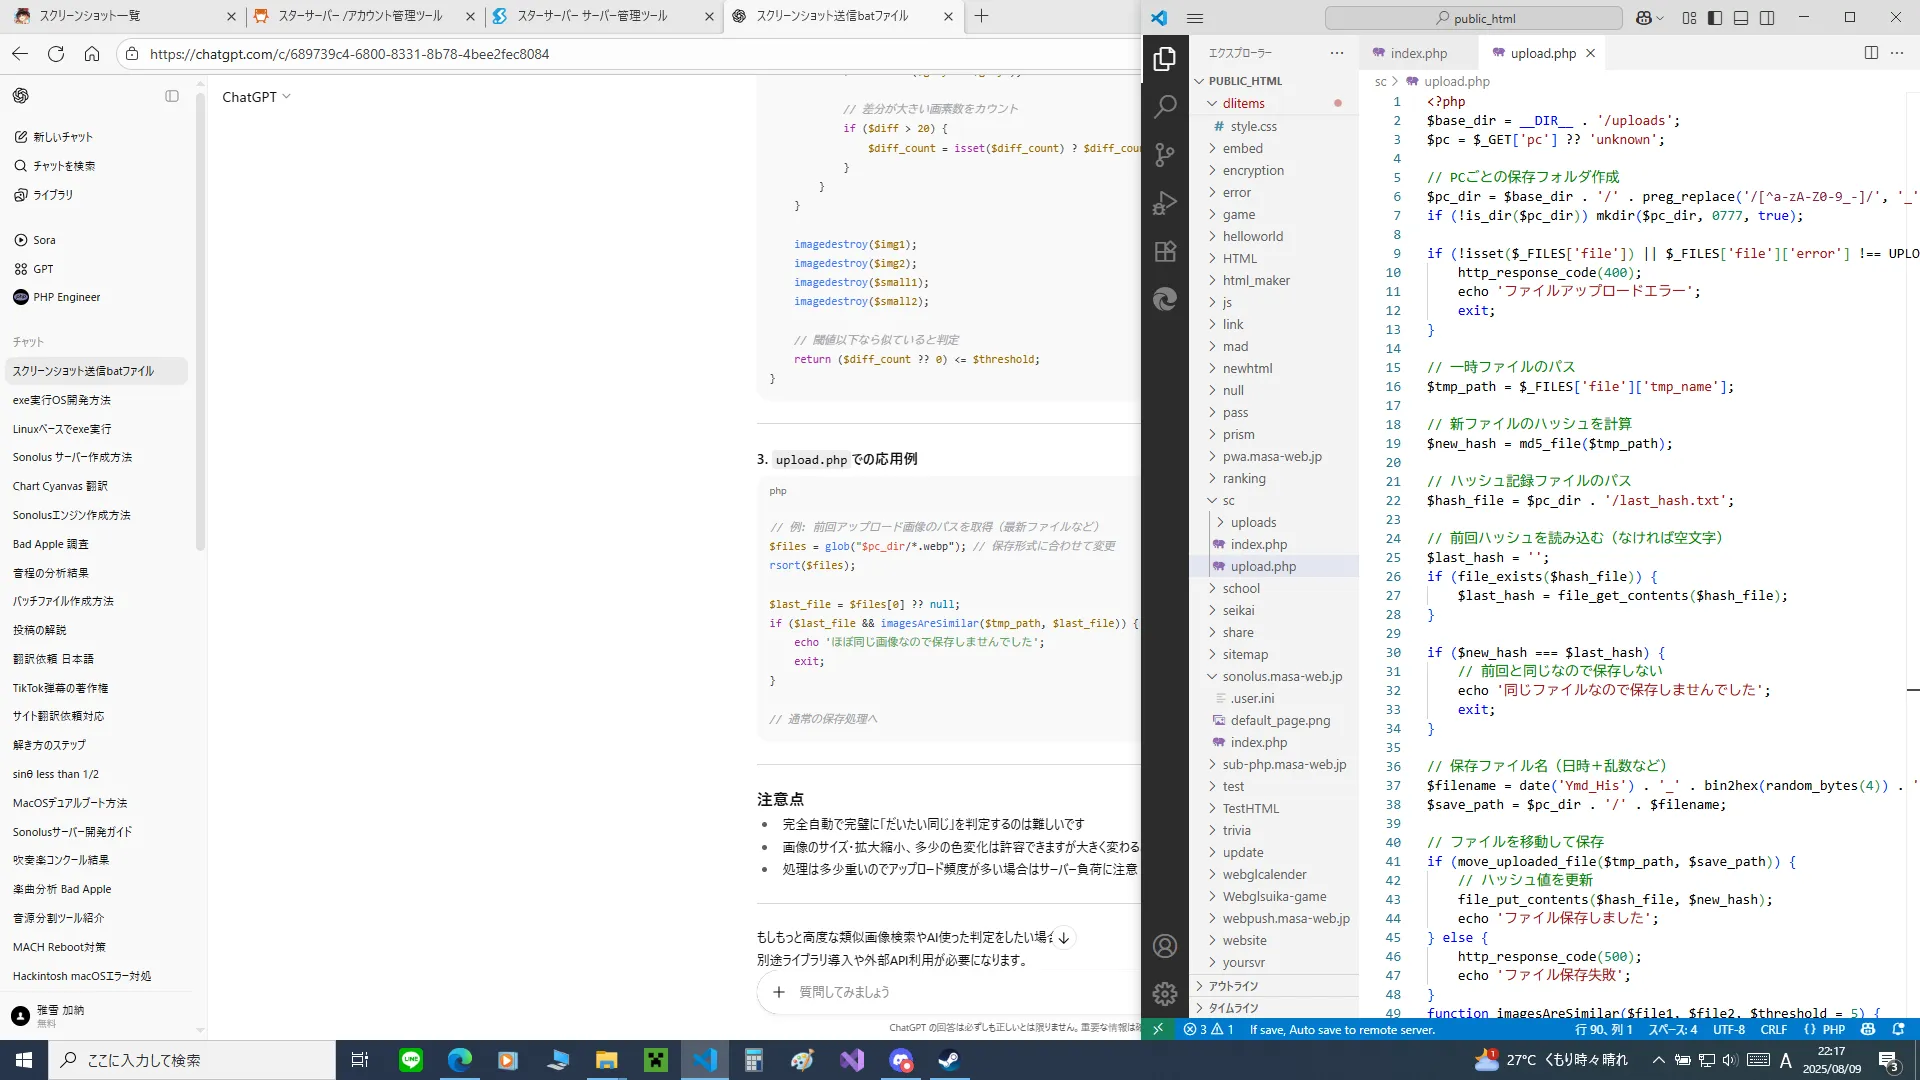Open the Extensions view icon
The height and width of the screenshot is (1080, 1920).
pyautogui.click(x=1165, y=251)
